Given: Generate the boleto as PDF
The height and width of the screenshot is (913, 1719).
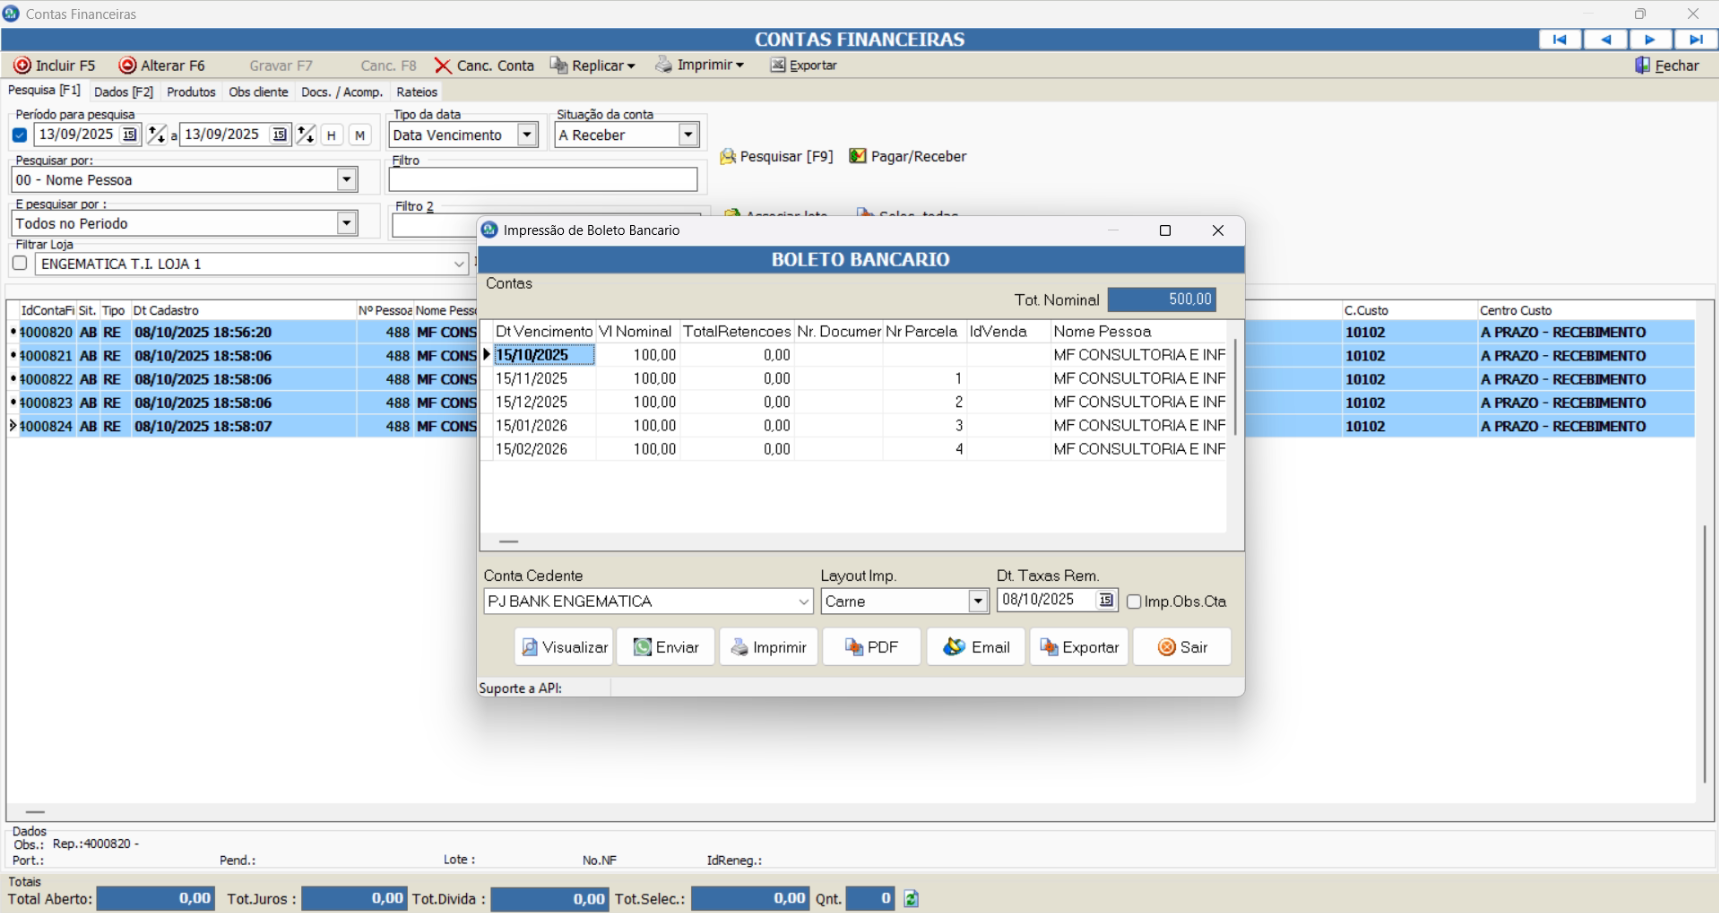Looking at the screenshot, I should (x=871, y=647).
